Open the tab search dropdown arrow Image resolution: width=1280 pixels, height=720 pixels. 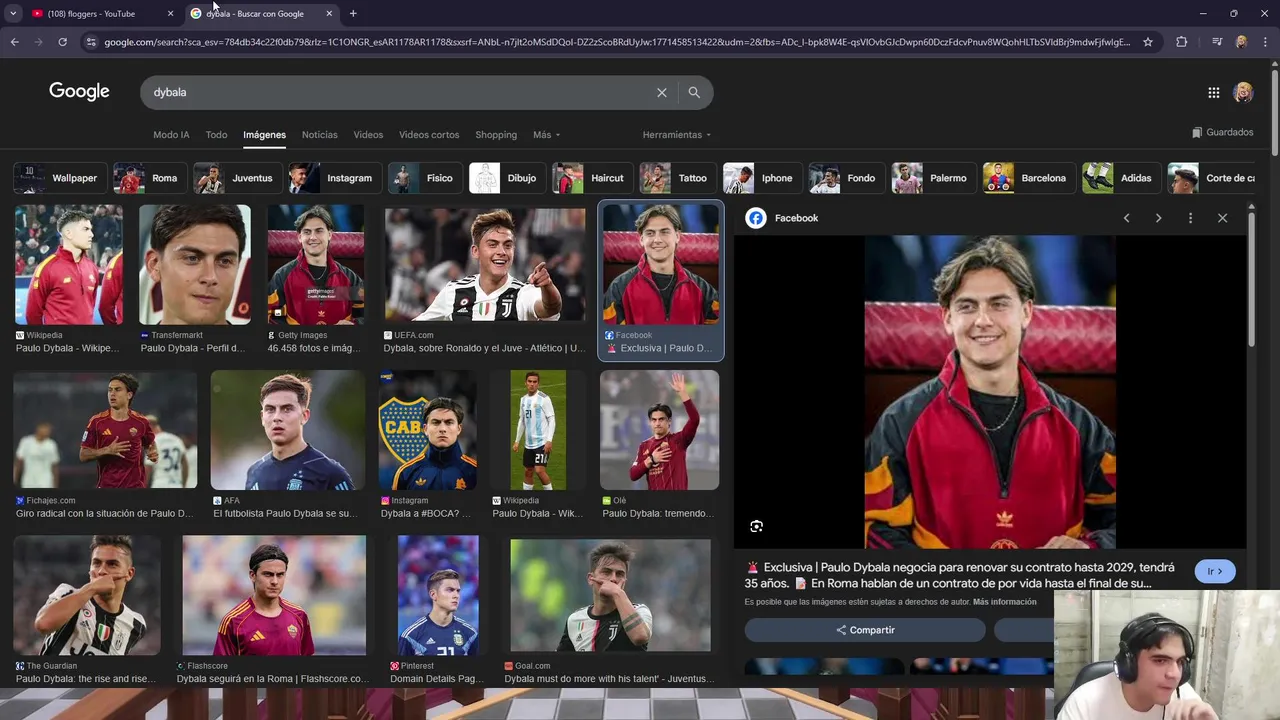13,14
